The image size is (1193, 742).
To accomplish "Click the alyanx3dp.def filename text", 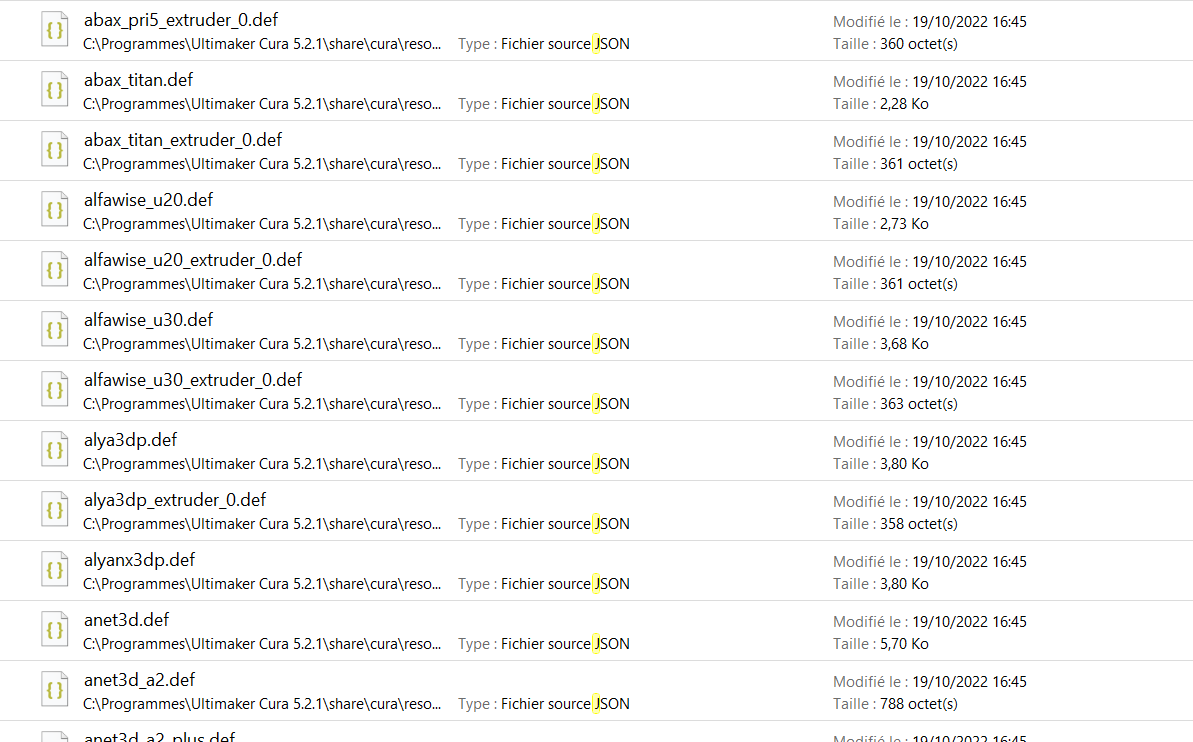I will [139, 560].
